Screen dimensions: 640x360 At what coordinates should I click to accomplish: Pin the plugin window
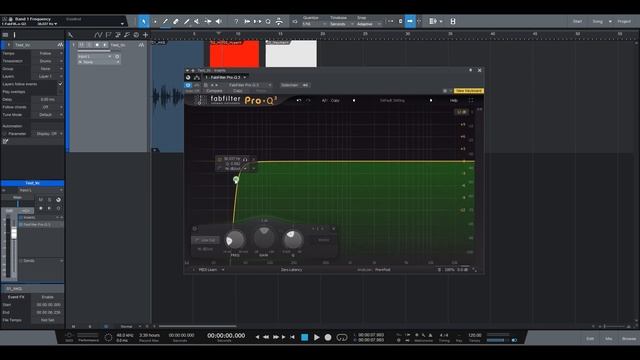(470, 70)
